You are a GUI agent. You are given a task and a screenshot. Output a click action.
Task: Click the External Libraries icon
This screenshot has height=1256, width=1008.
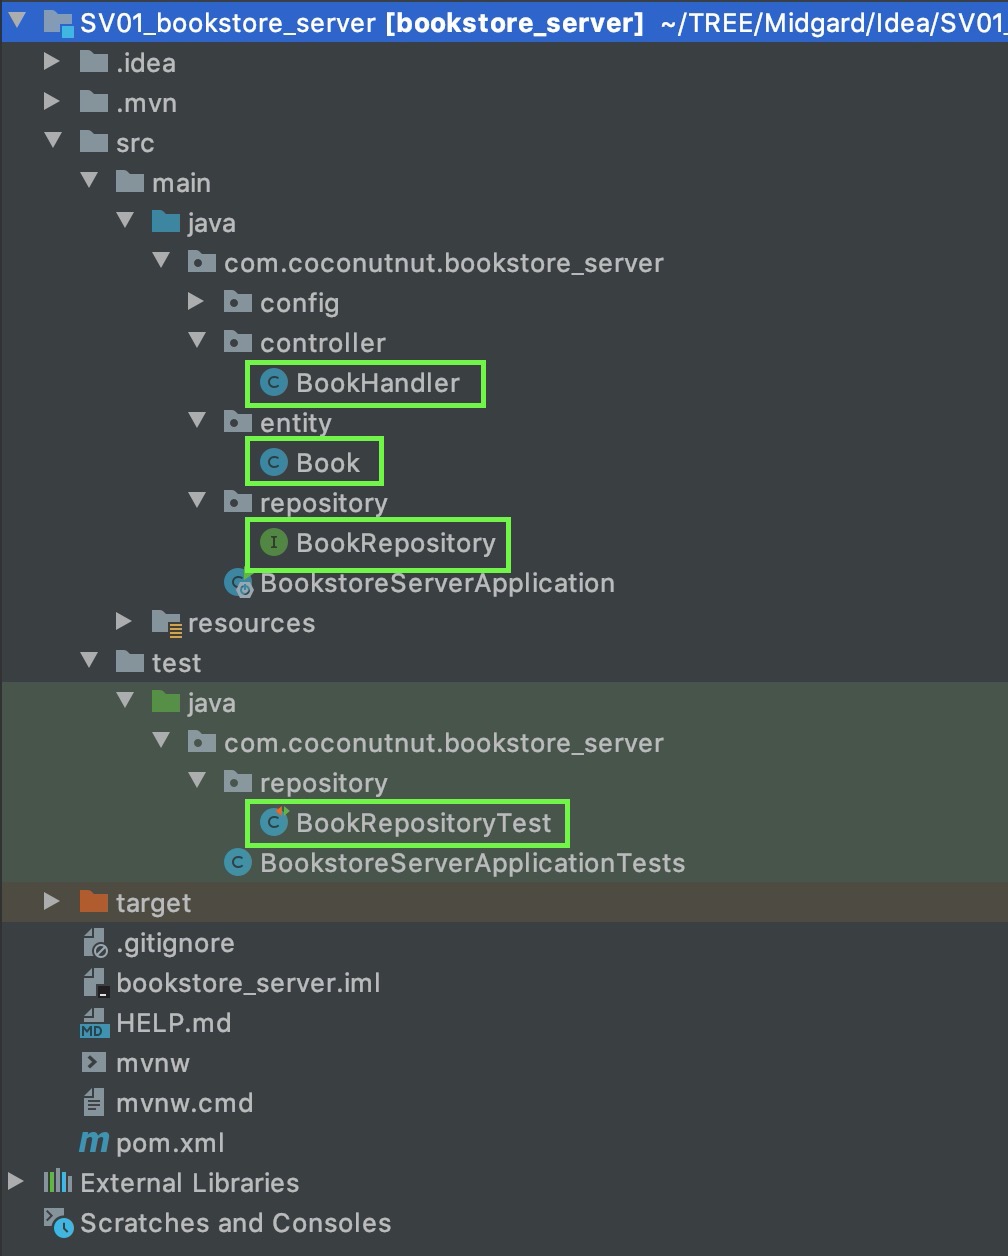(x=58, y=1183)
